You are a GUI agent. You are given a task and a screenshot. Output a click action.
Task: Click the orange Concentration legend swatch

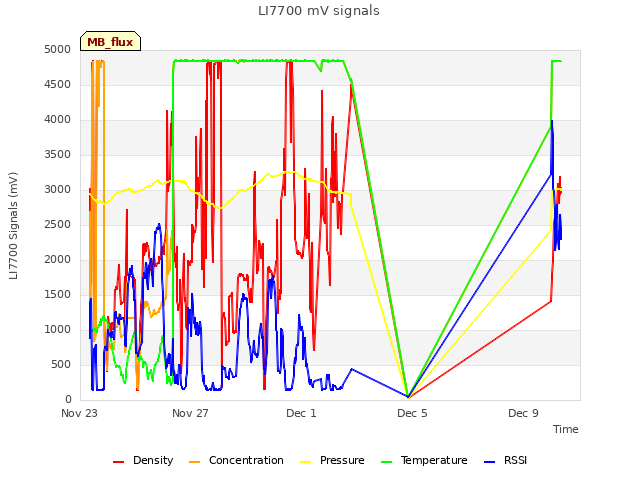pyautogui.click(x=195, y=462)
